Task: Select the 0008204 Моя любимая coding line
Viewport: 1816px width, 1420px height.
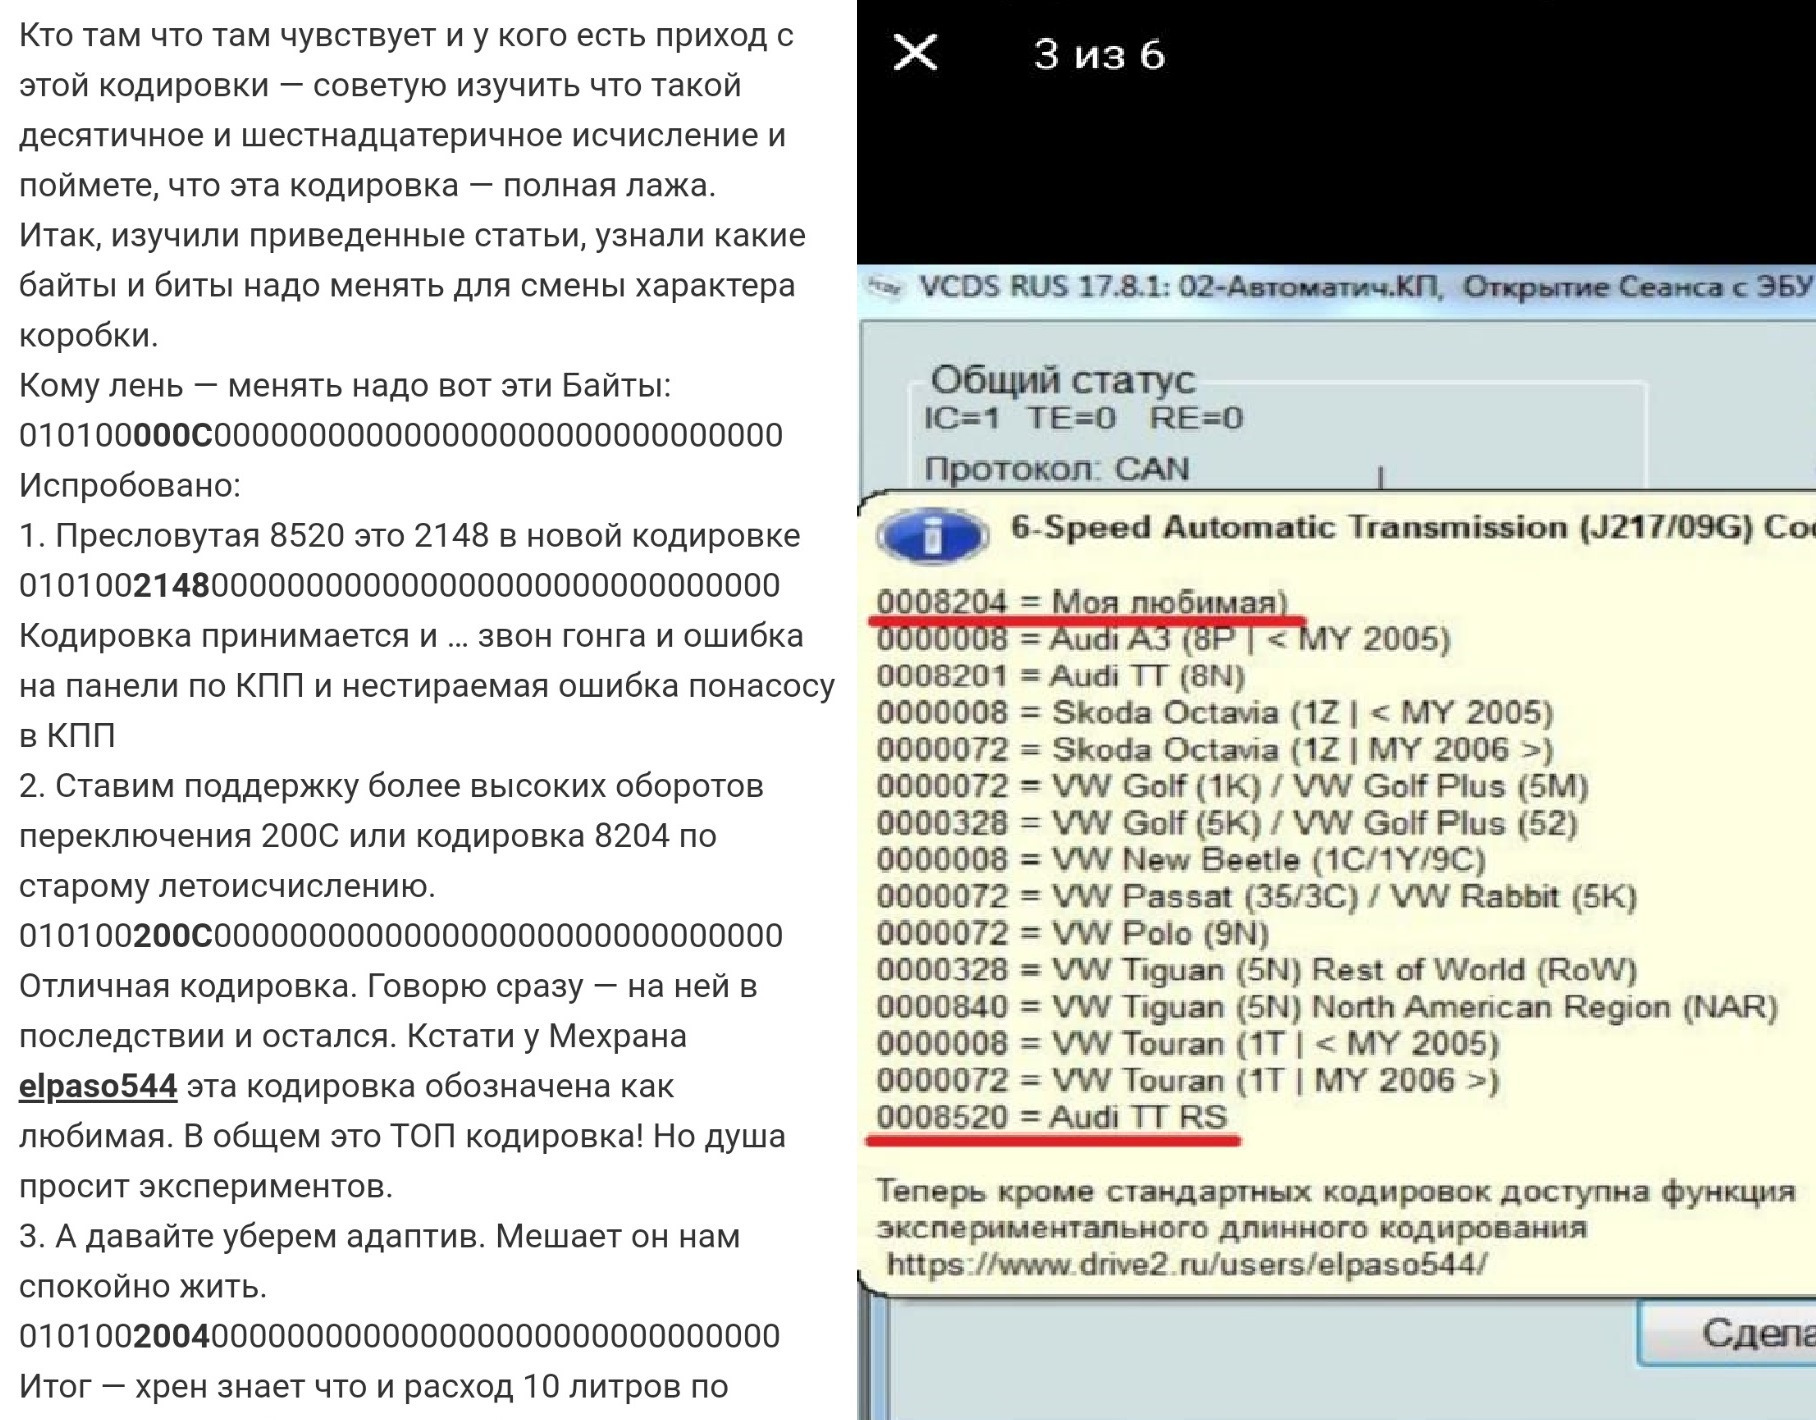Action: 1082,602
